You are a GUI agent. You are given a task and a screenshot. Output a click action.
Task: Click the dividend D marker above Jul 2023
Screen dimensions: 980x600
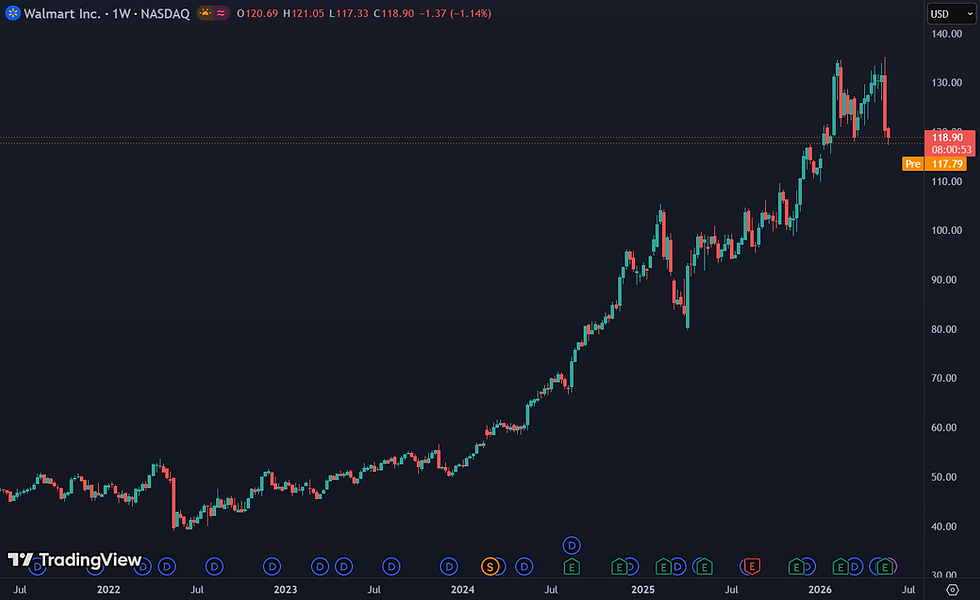tap(391, 567)
